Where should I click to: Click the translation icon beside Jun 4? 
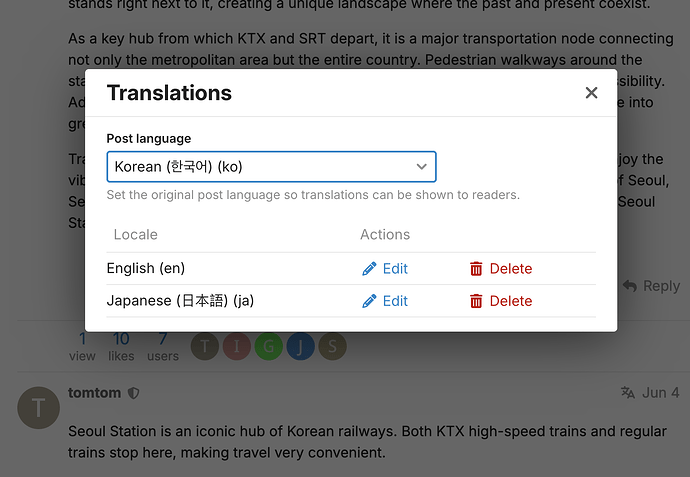tap(628, 393)
